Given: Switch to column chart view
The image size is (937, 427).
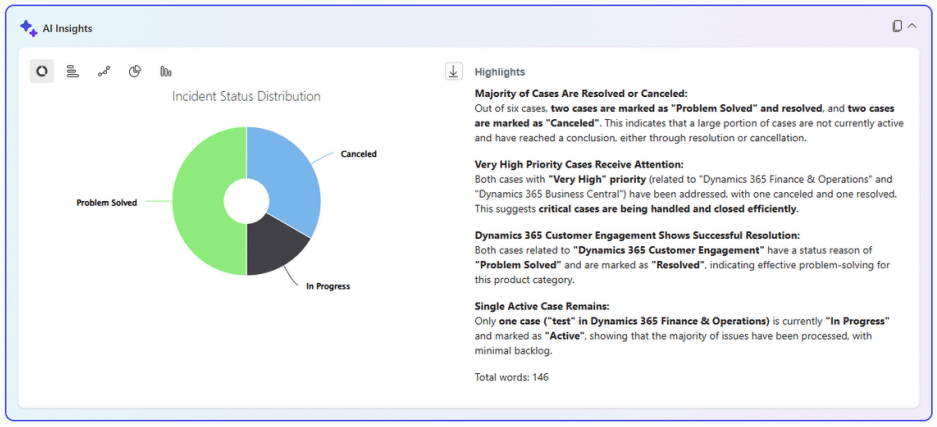Looking at the screenshot, I should coord(166,71).
